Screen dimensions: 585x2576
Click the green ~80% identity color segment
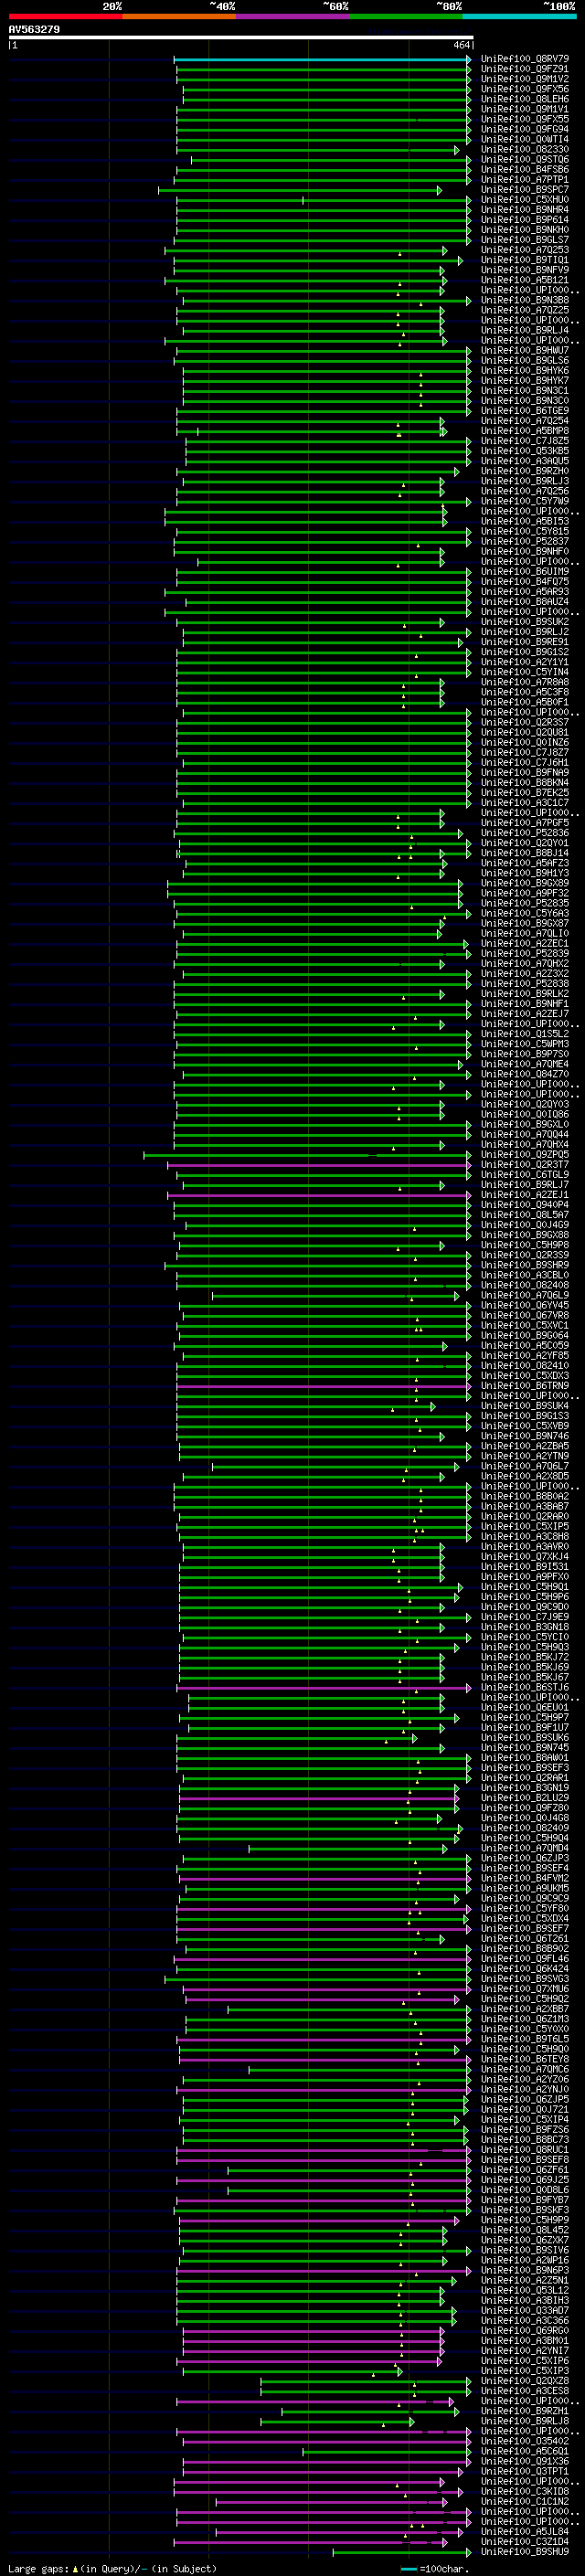(406, 16)
